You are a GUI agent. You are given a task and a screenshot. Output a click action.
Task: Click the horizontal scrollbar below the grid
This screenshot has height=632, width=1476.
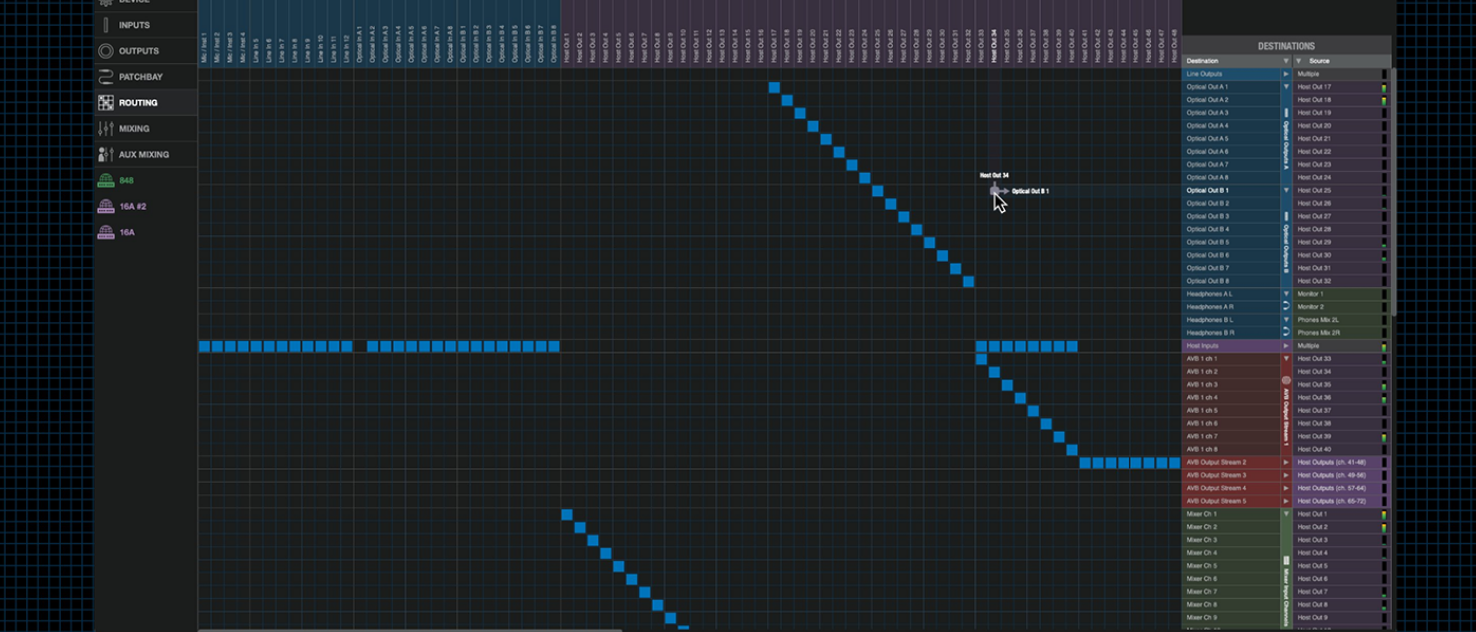(x=410, y=630)
